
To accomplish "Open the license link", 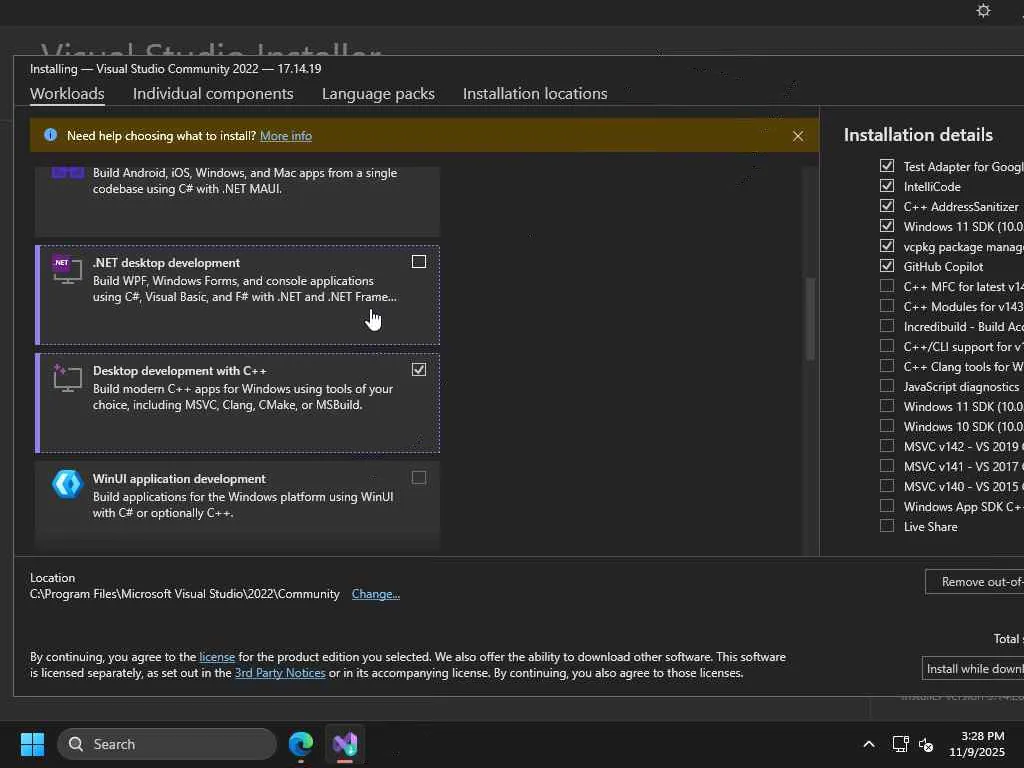I will (x=217, y=657).
